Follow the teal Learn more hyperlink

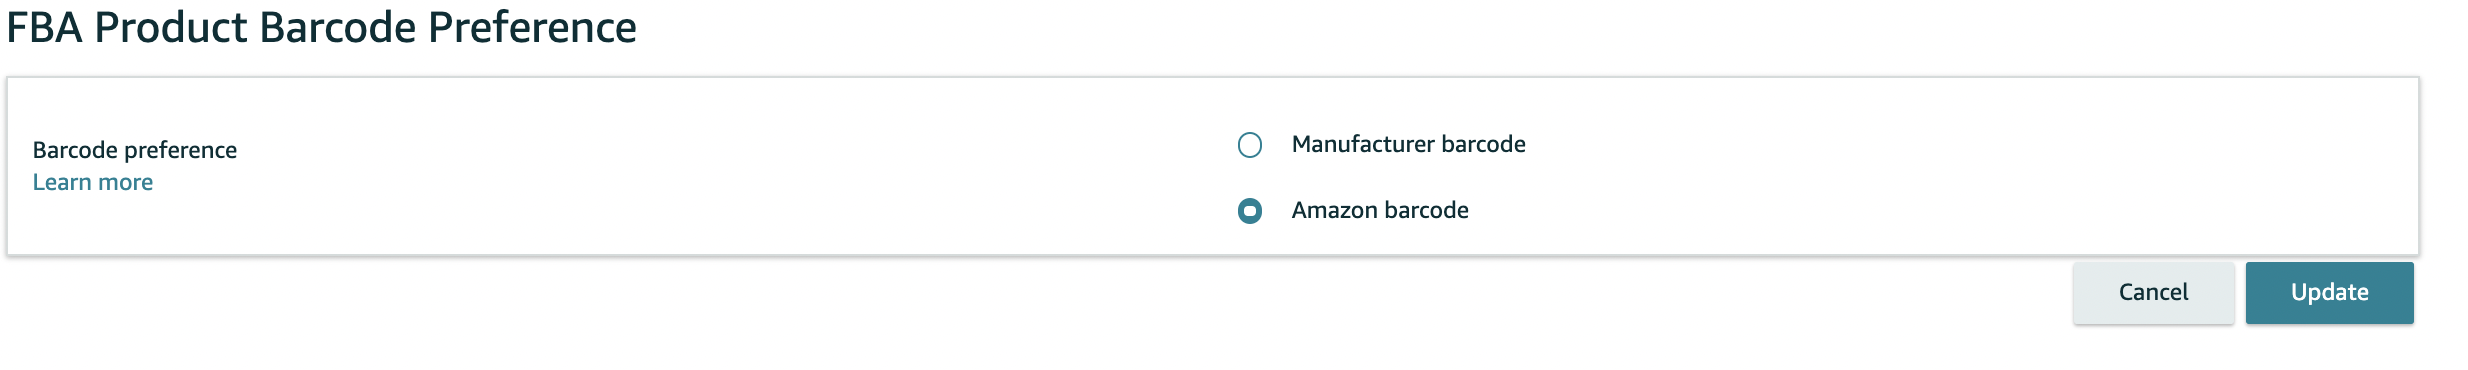click(x=93, y=182)
